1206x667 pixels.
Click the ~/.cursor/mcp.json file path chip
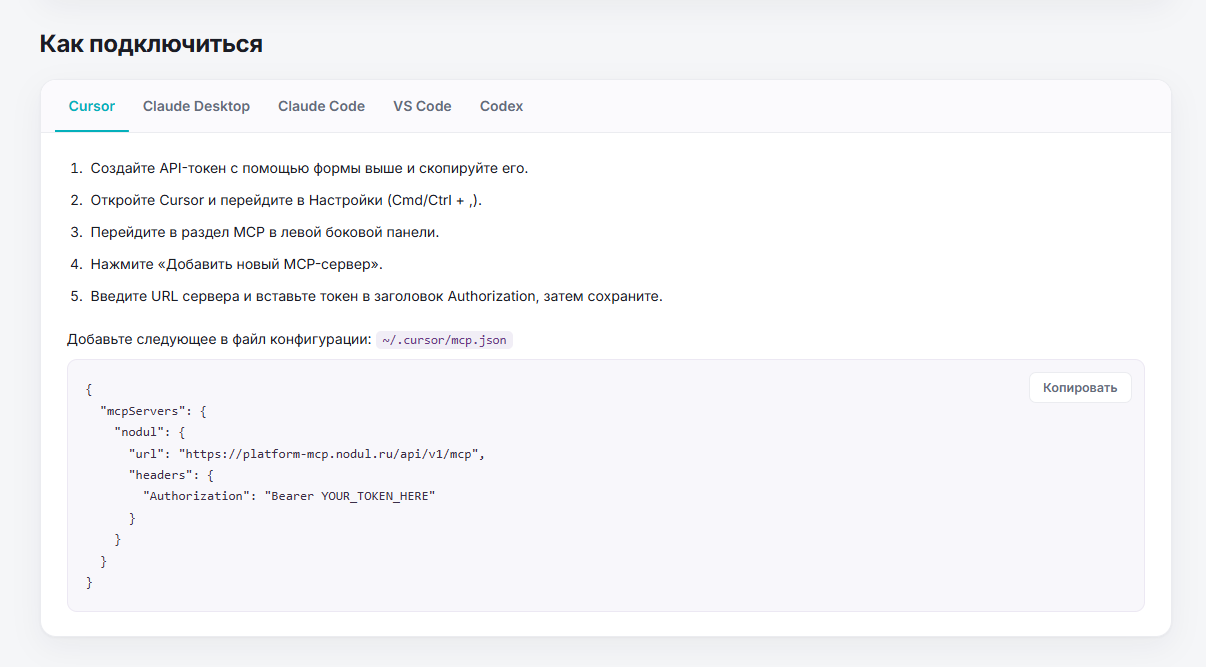coord(444,340)
